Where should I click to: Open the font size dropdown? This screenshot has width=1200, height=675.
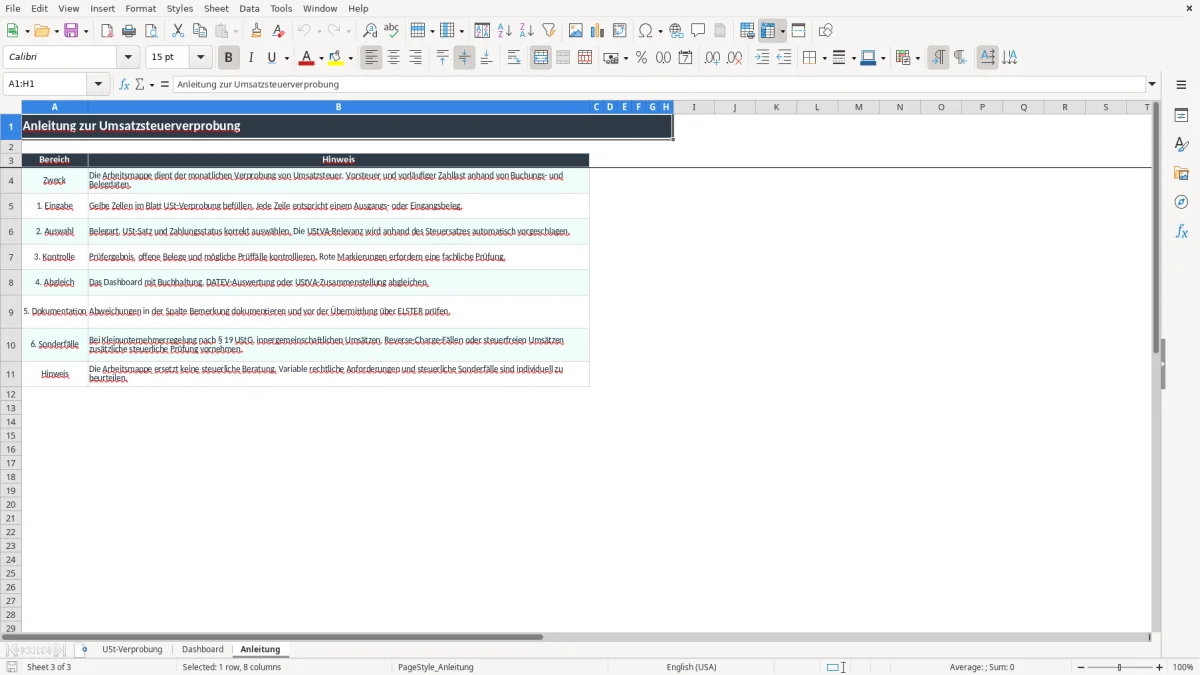[200, 58]
